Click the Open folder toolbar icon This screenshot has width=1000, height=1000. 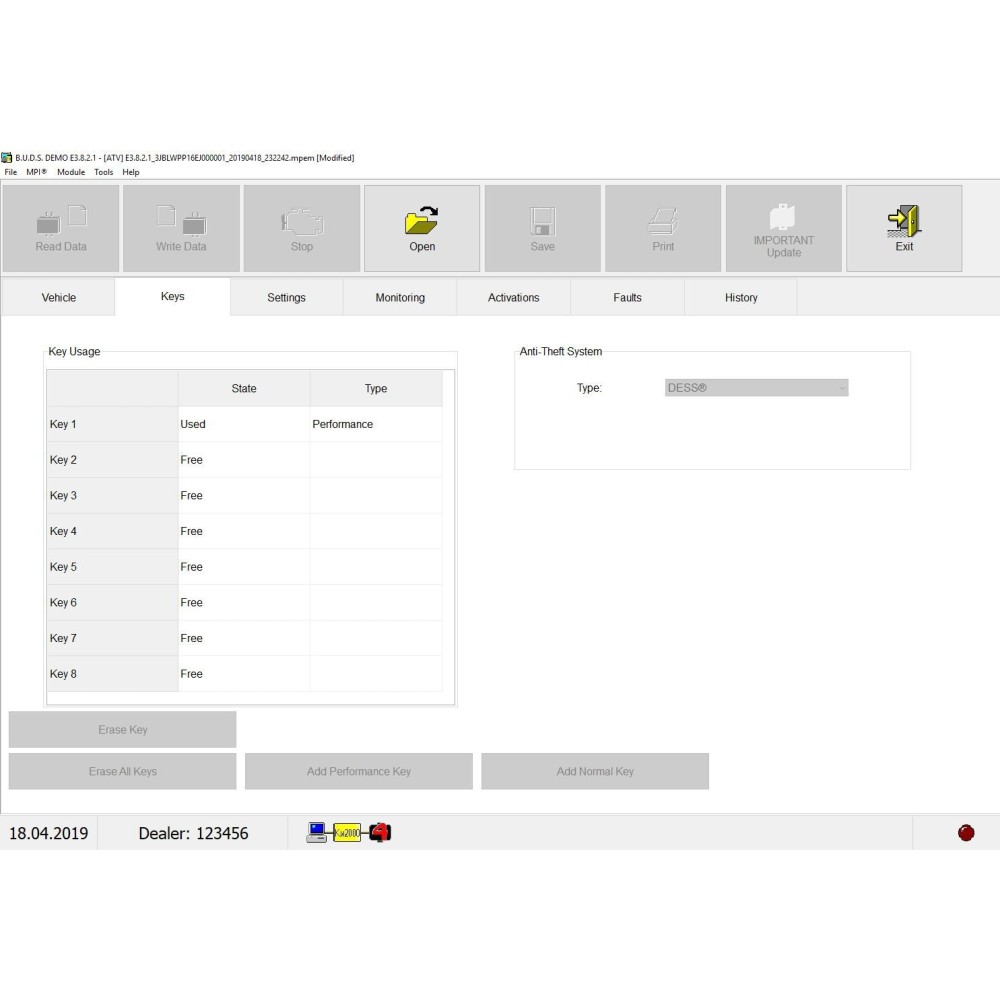422,221
